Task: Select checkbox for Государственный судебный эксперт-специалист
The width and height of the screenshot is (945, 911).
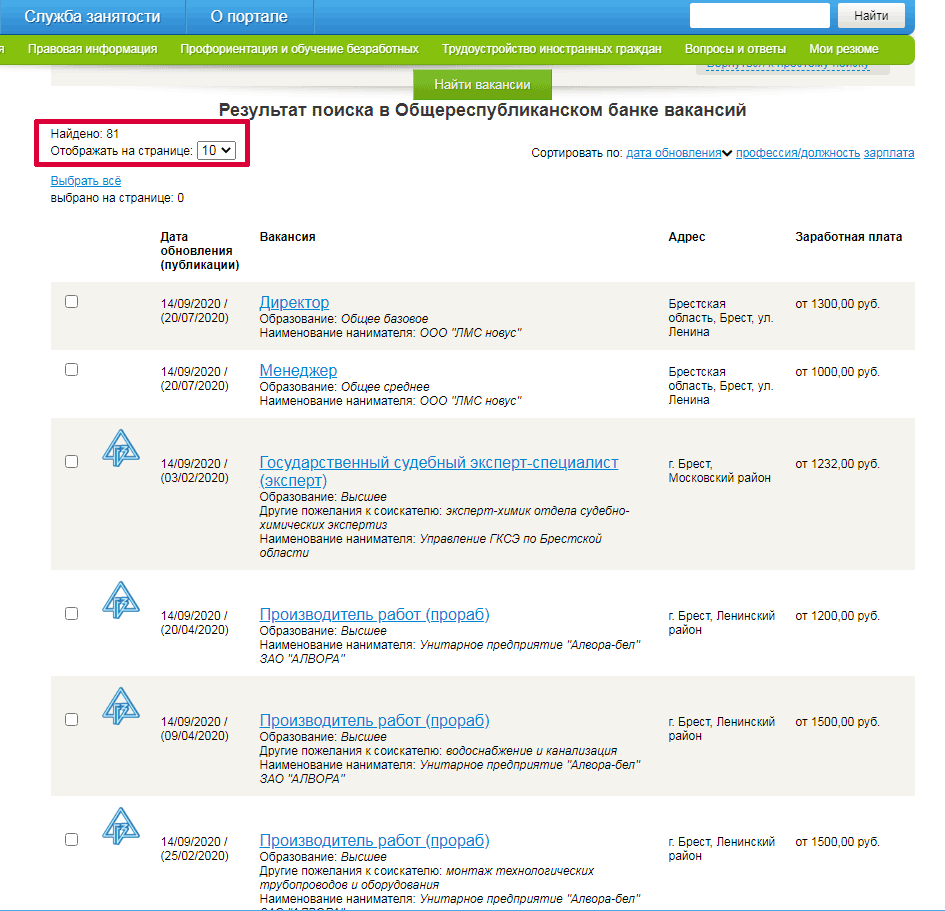Action: point(71,462)
